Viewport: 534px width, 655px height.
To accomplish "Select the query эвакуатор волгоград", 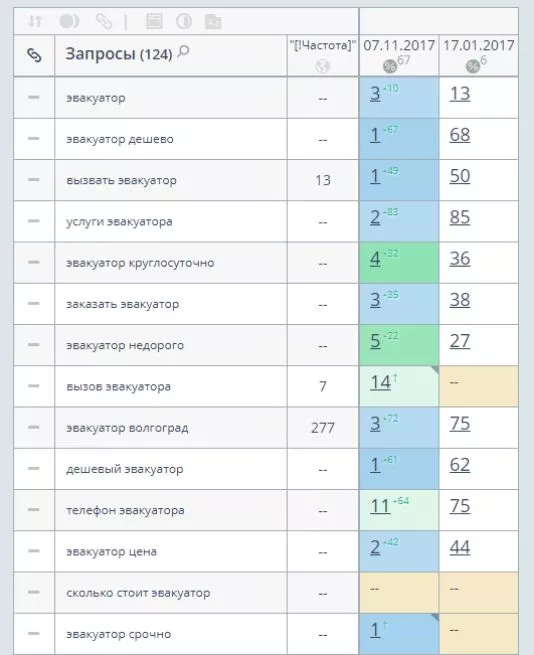I will [127, 428].
